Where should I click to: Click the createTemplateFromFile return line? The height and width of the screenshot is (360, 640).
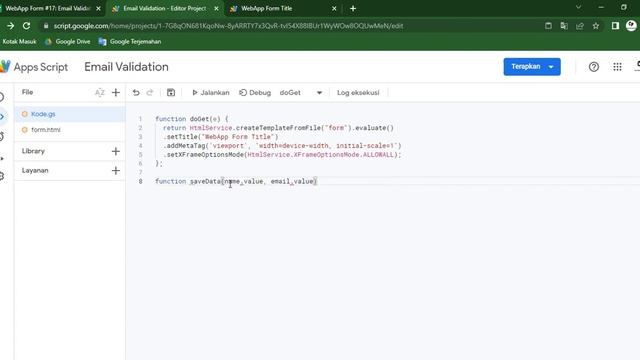coord(278,128)
